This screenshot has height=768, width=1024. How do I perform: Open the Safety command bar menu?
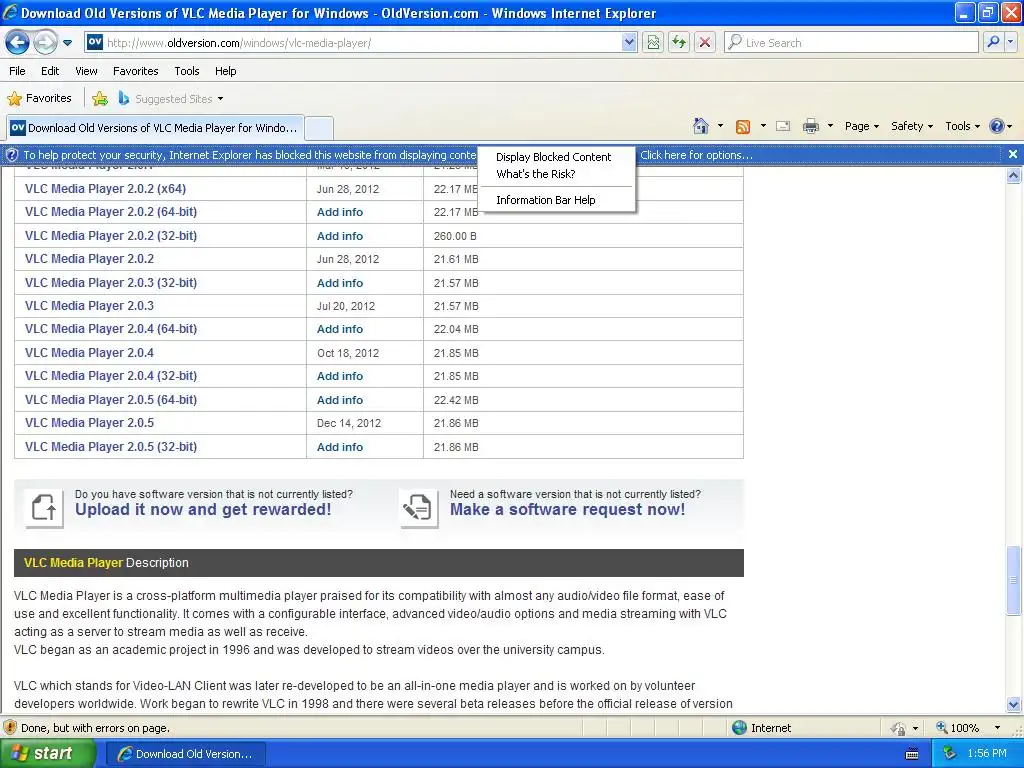pos(912,126)
